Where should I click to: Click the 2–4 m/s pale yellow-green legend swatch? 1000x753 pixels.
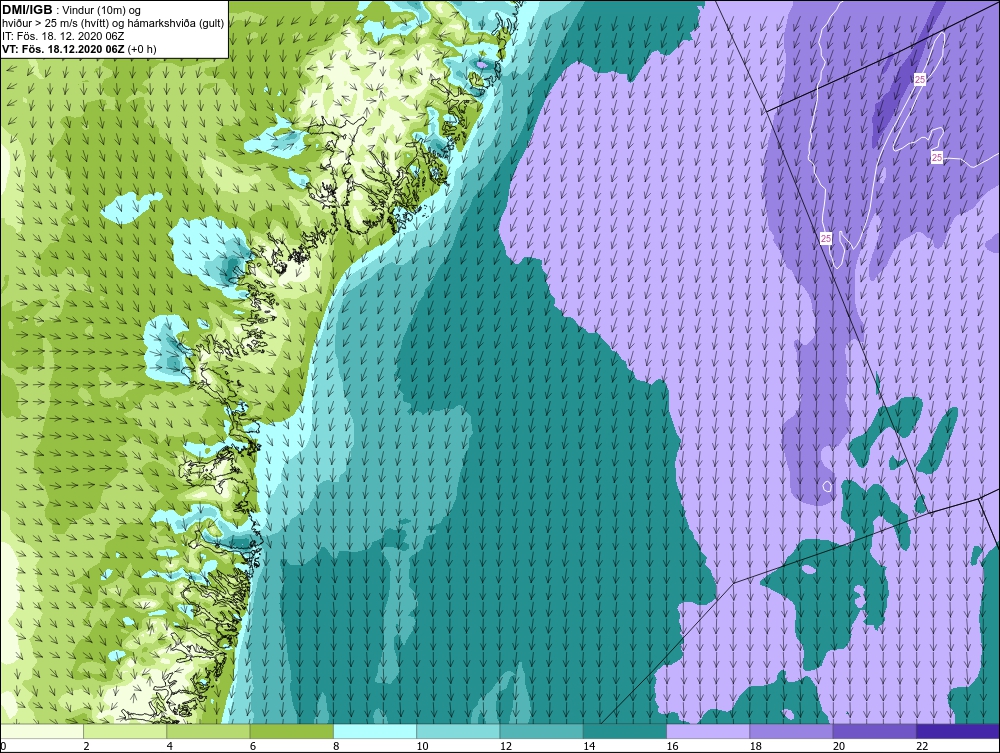pos(125,731)
